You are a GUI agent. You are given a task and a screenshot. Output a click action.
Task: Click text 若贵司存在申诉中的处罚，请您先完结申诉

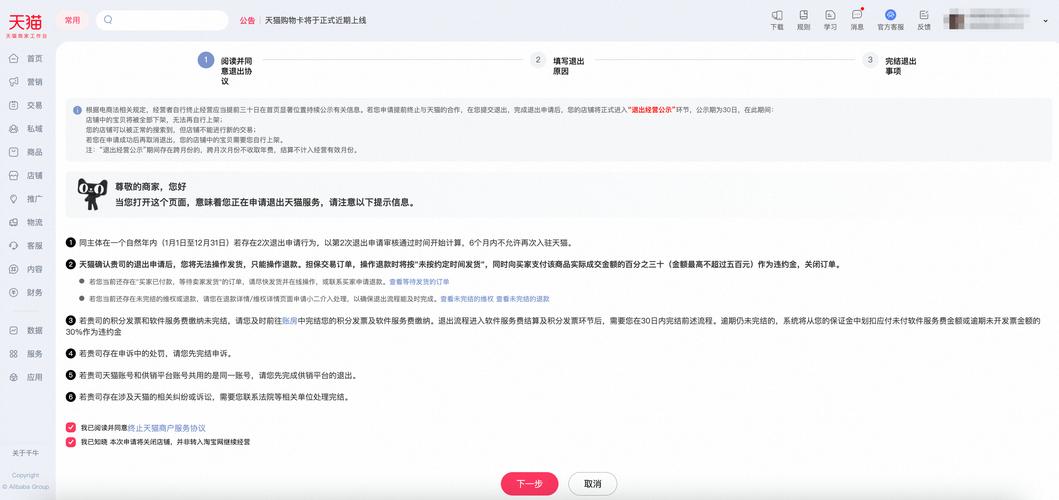155,353
